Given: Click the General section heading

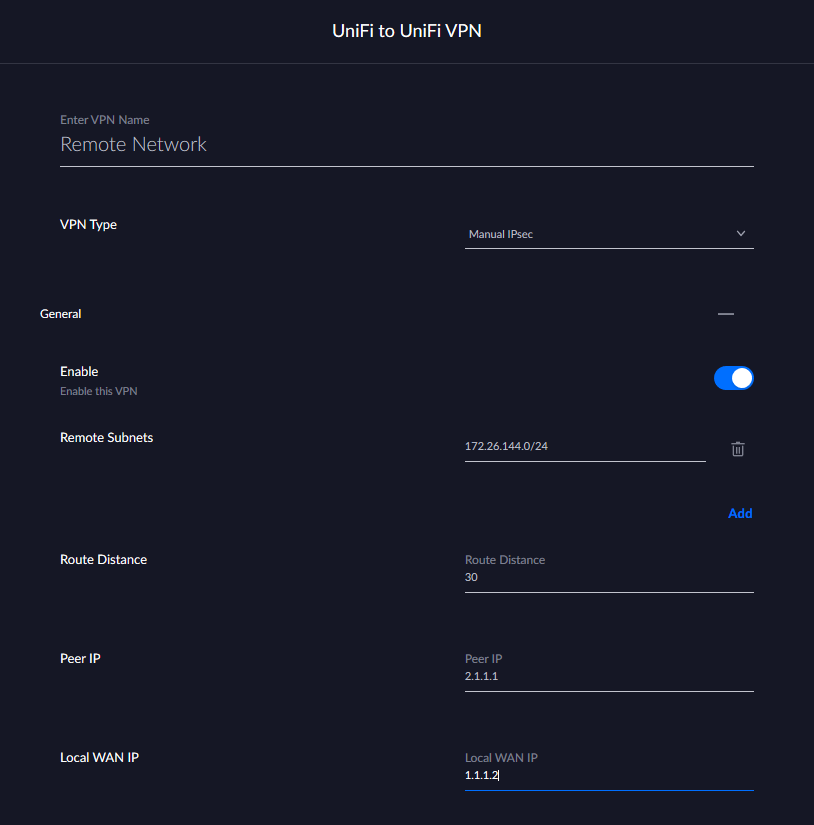Looking at the screenshot, I should [x=61, y=314].
